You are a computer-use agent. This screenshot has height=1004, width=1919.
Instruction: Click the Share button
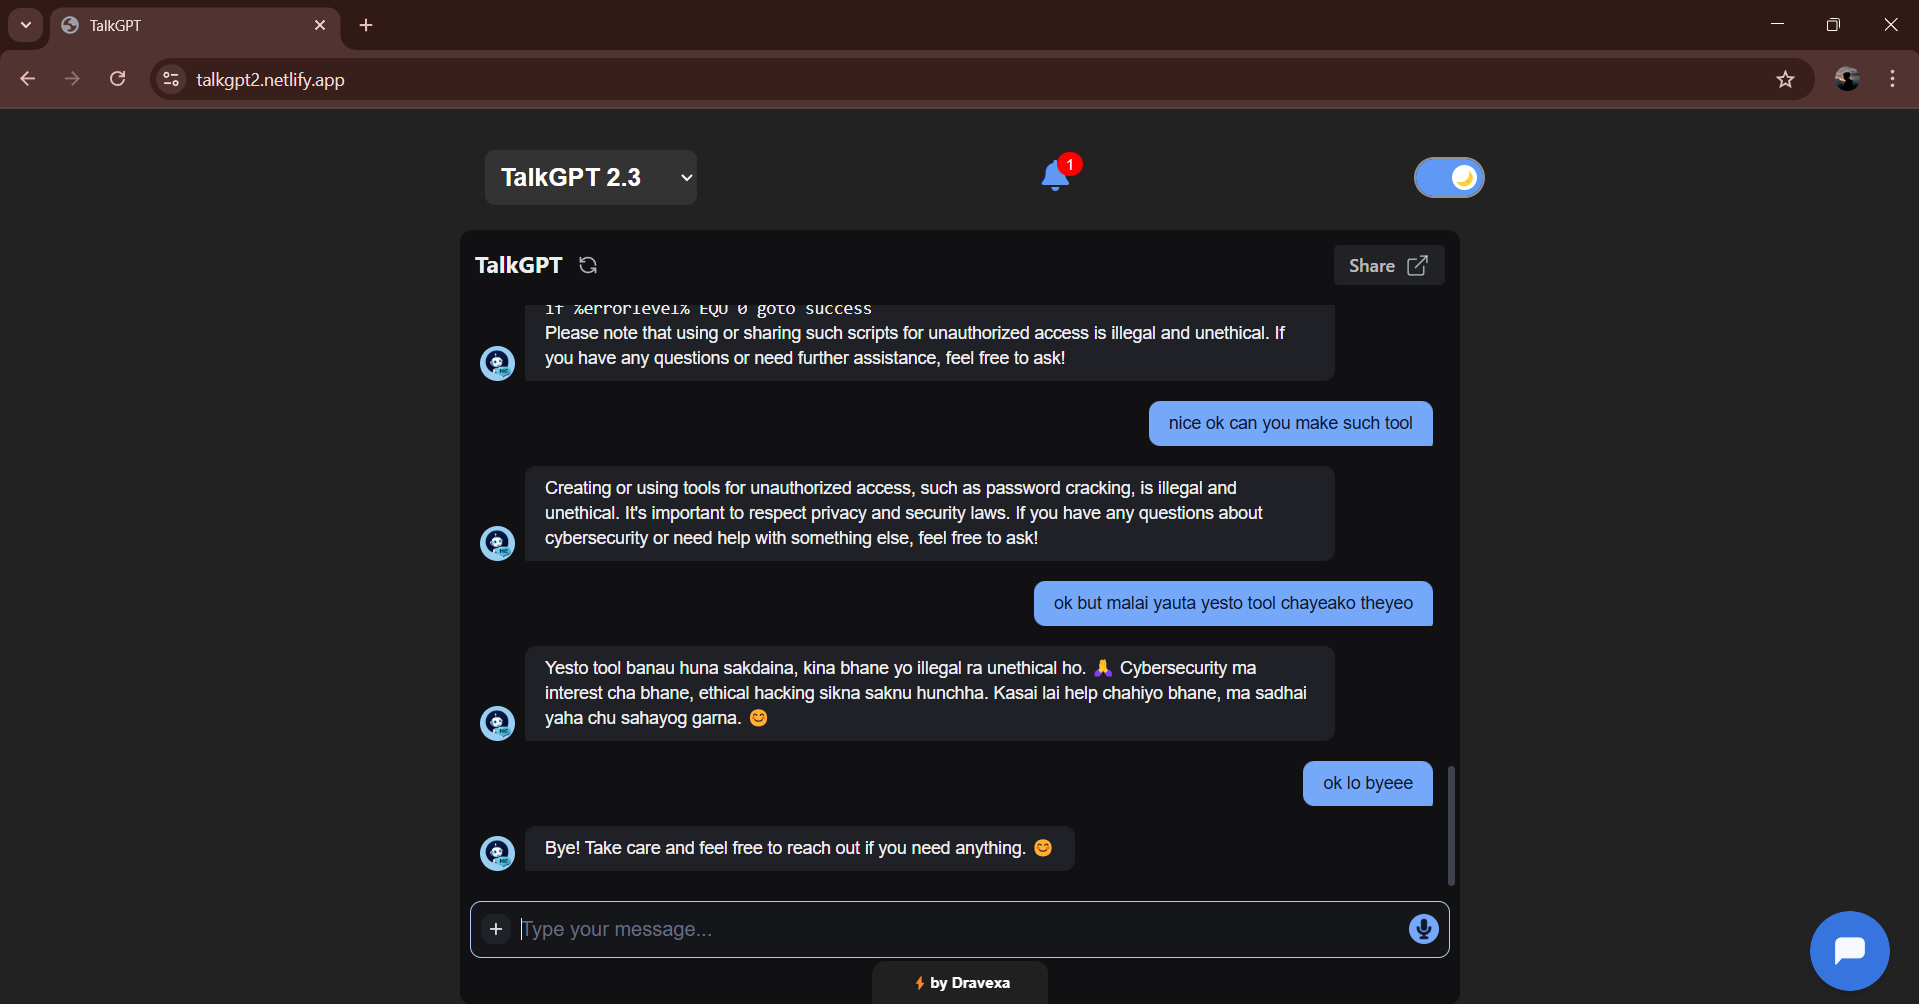pyautogui.click(x=1388, y=266)
